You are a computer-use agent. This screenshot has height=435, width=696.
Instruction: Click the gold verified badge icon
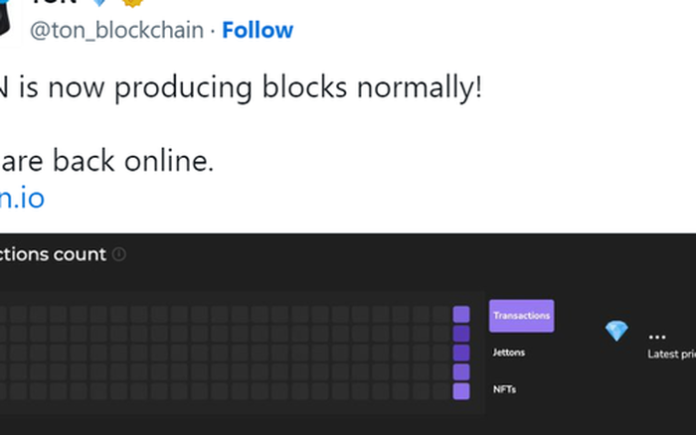[133, 3]
